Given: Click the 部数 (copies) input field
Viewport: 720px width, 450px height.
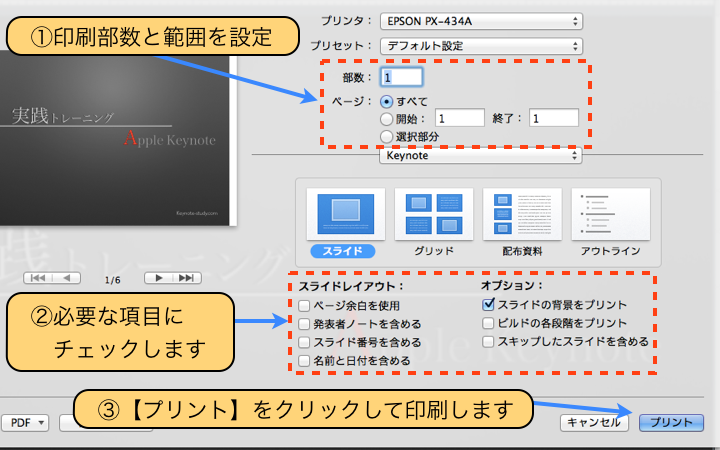Looking at the screenshot, I should tap(401, 77).
